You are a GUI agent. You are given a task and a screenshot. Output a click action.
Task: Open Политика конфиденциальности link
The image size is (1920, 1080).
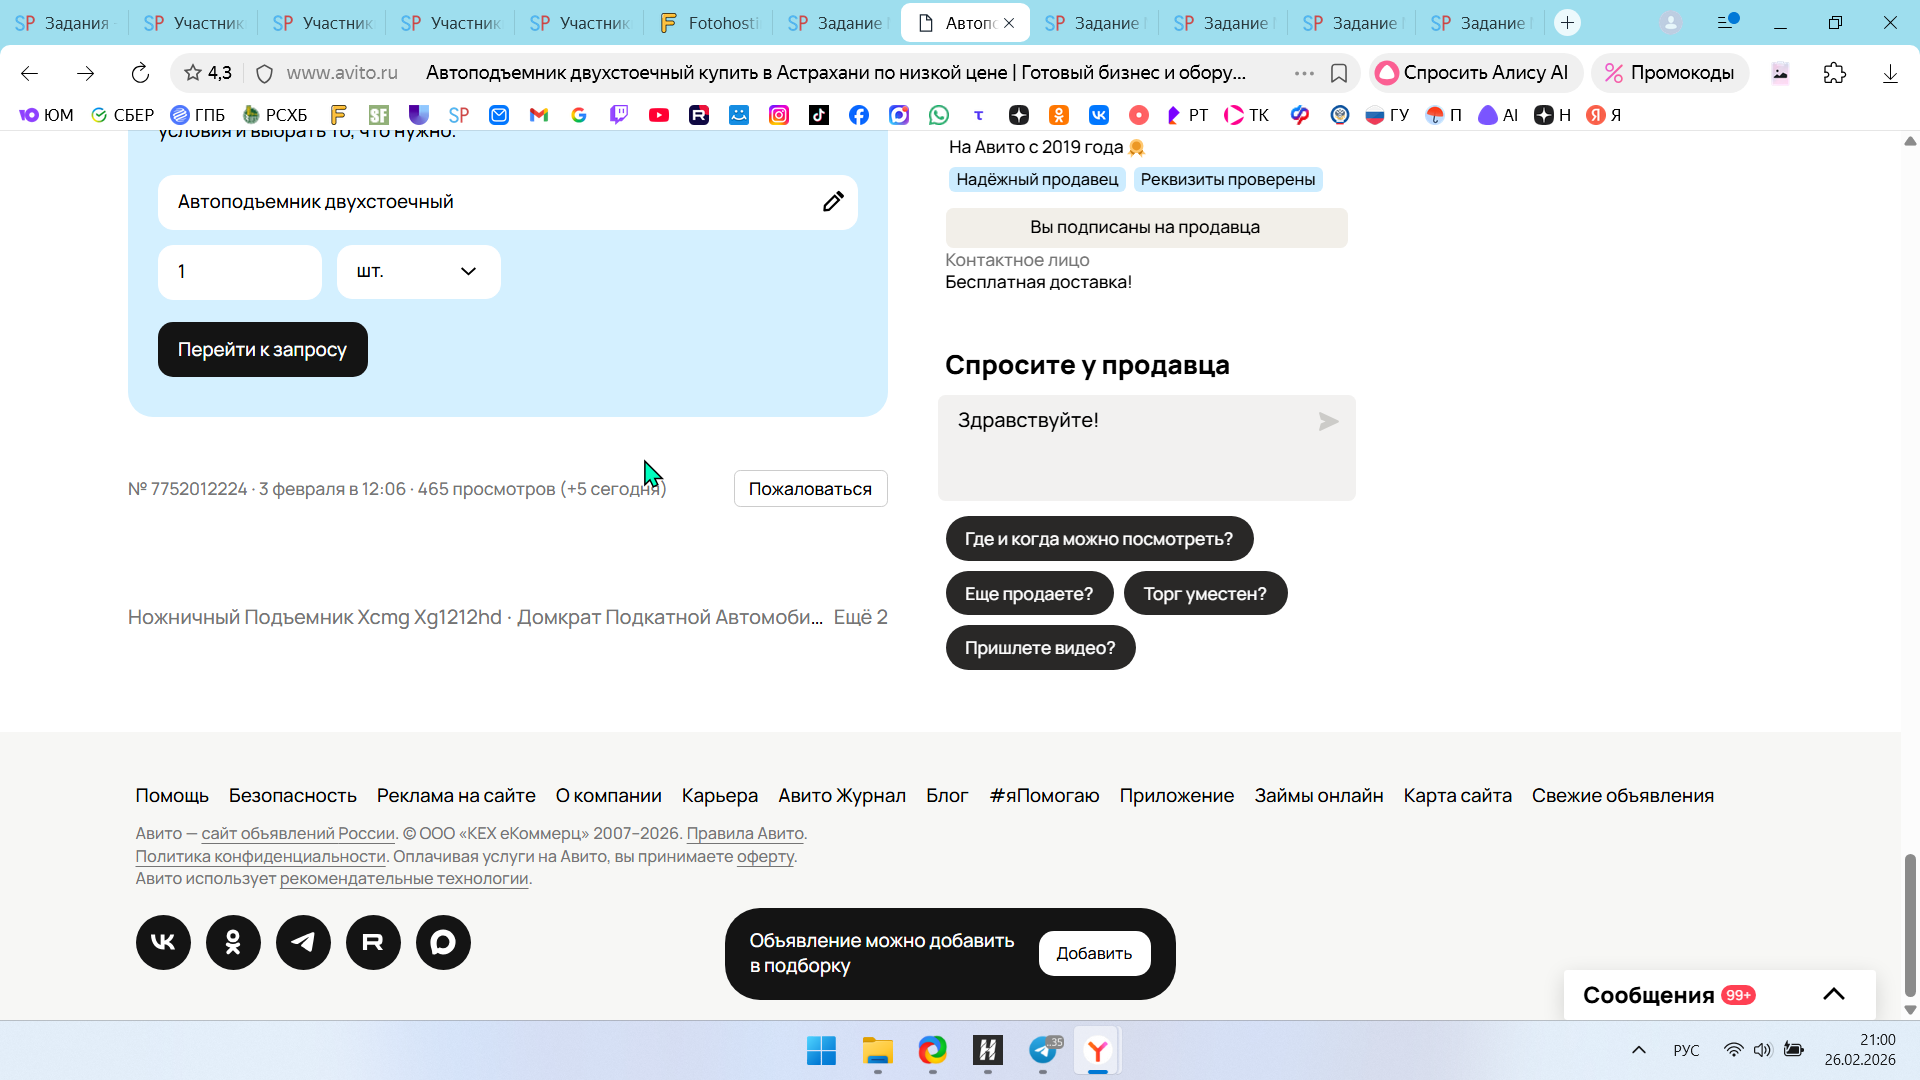[x=260, y=856]
